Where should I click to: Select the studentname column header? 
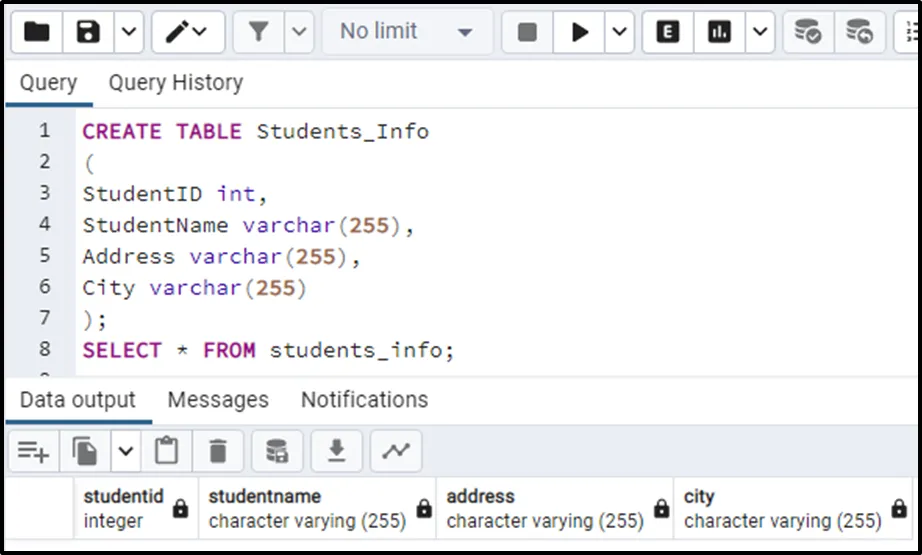265,496
